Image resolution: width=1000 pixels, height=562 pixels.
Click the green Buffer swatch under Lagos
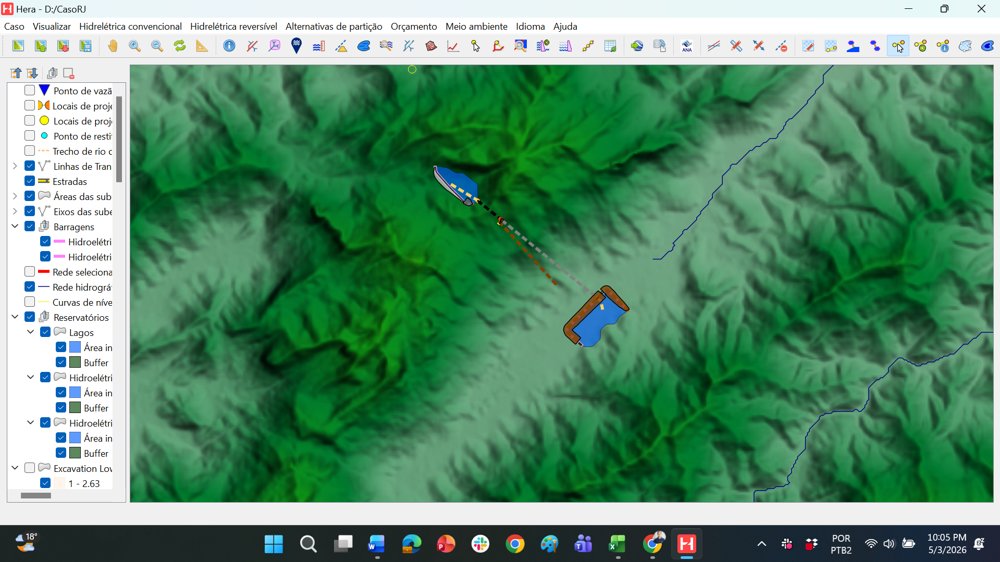[75, 362]
